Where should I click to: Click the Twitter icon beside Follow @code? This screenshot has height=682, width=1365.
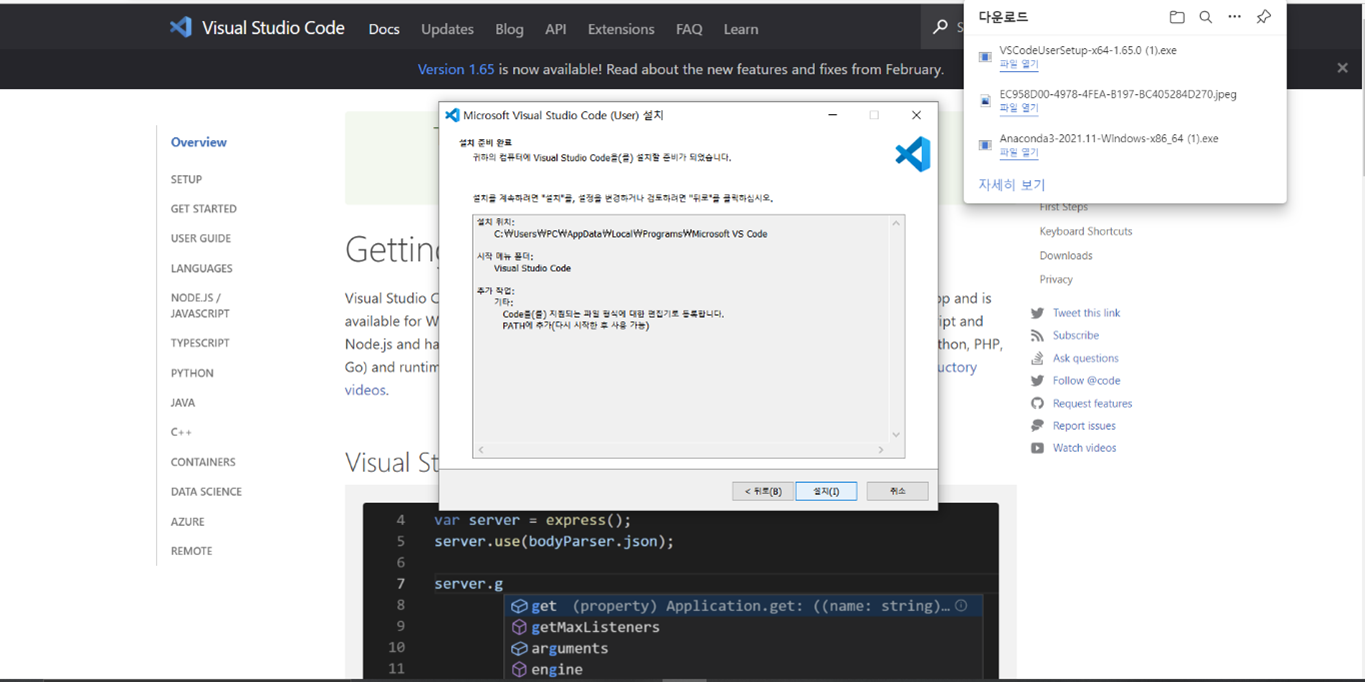[1037, 381]
